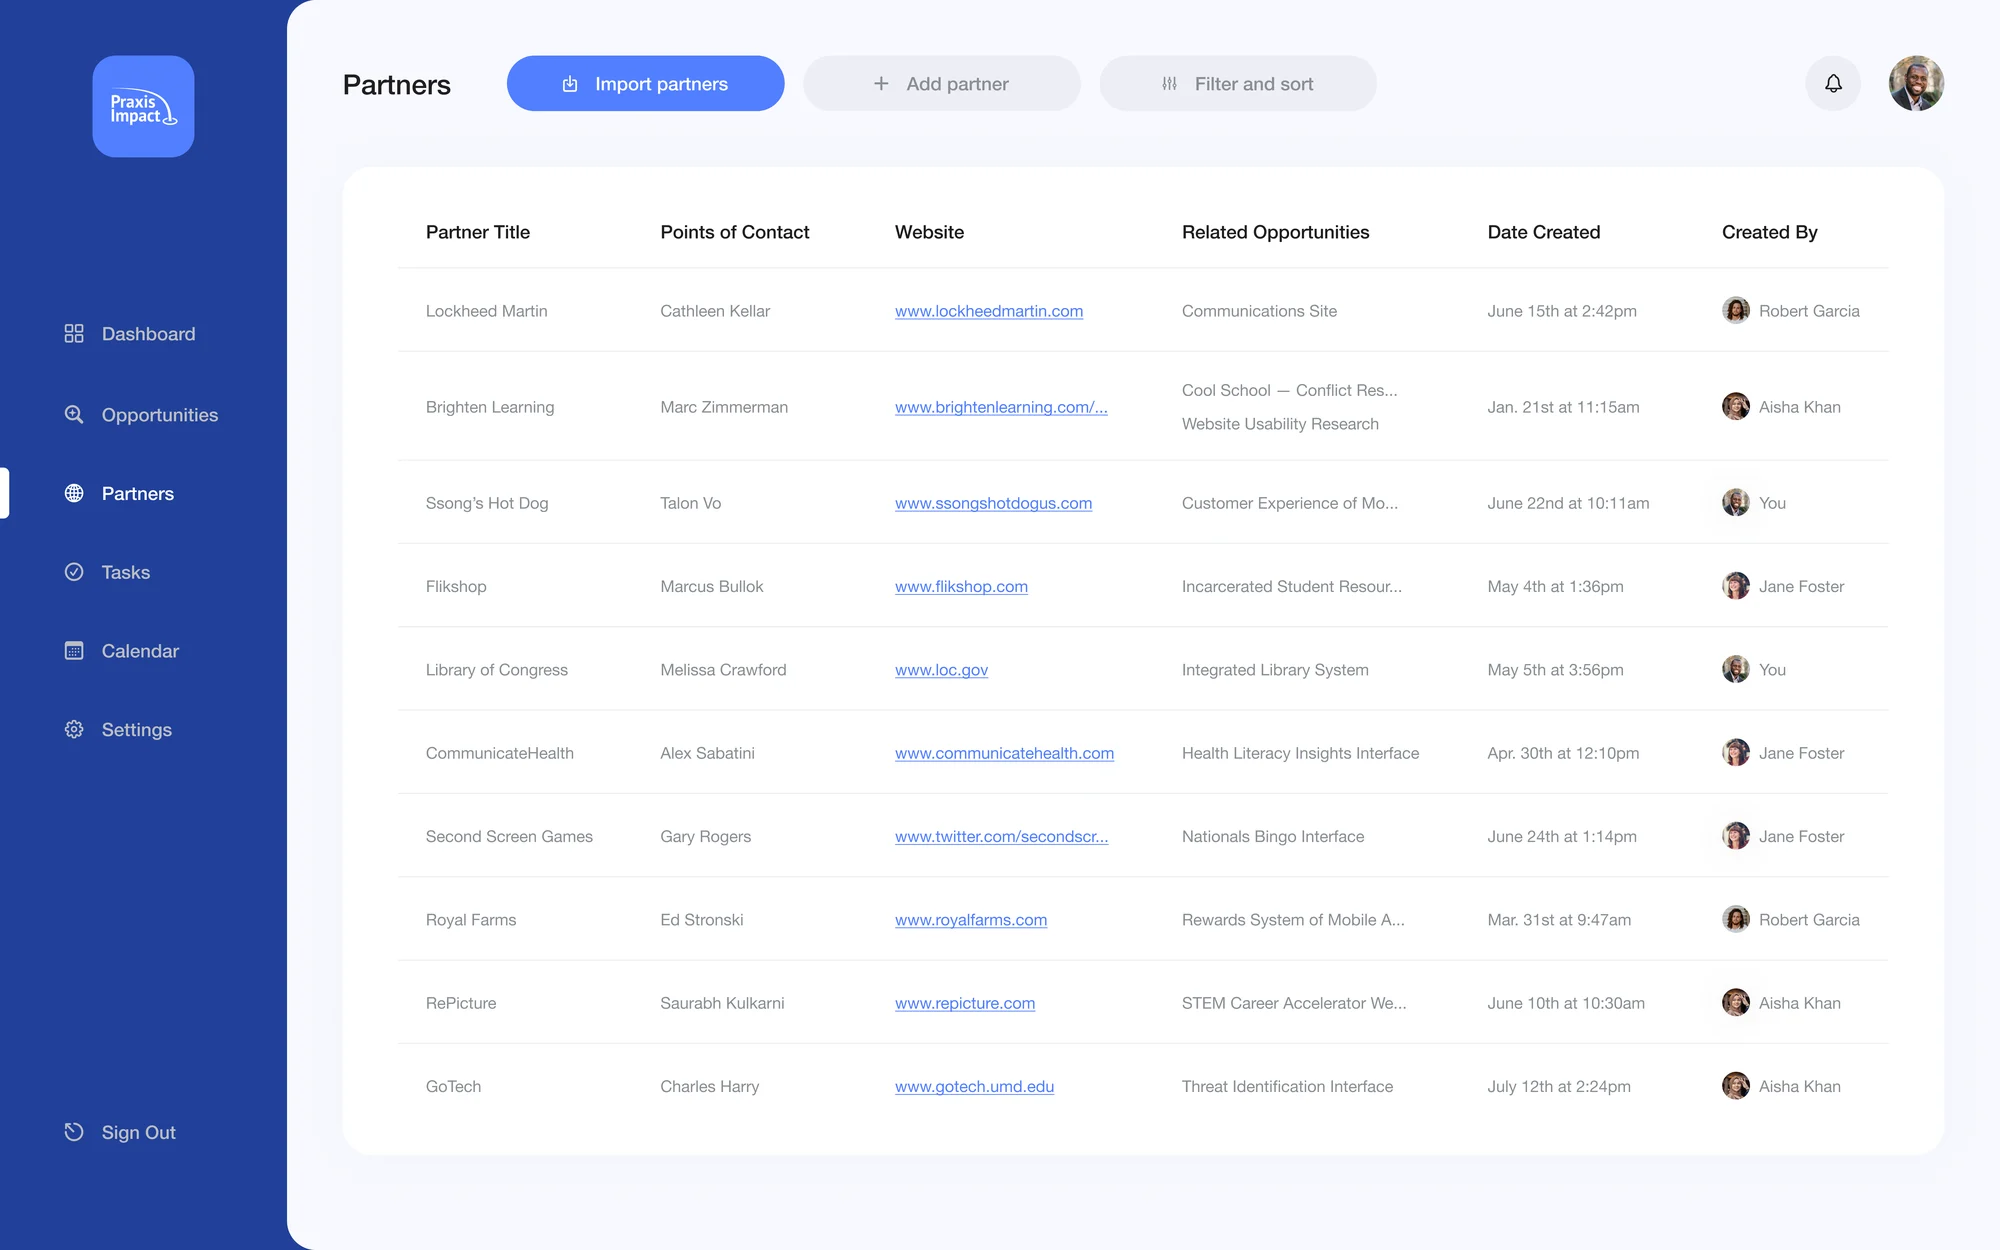Click the Add partner button

pos(941,83)
